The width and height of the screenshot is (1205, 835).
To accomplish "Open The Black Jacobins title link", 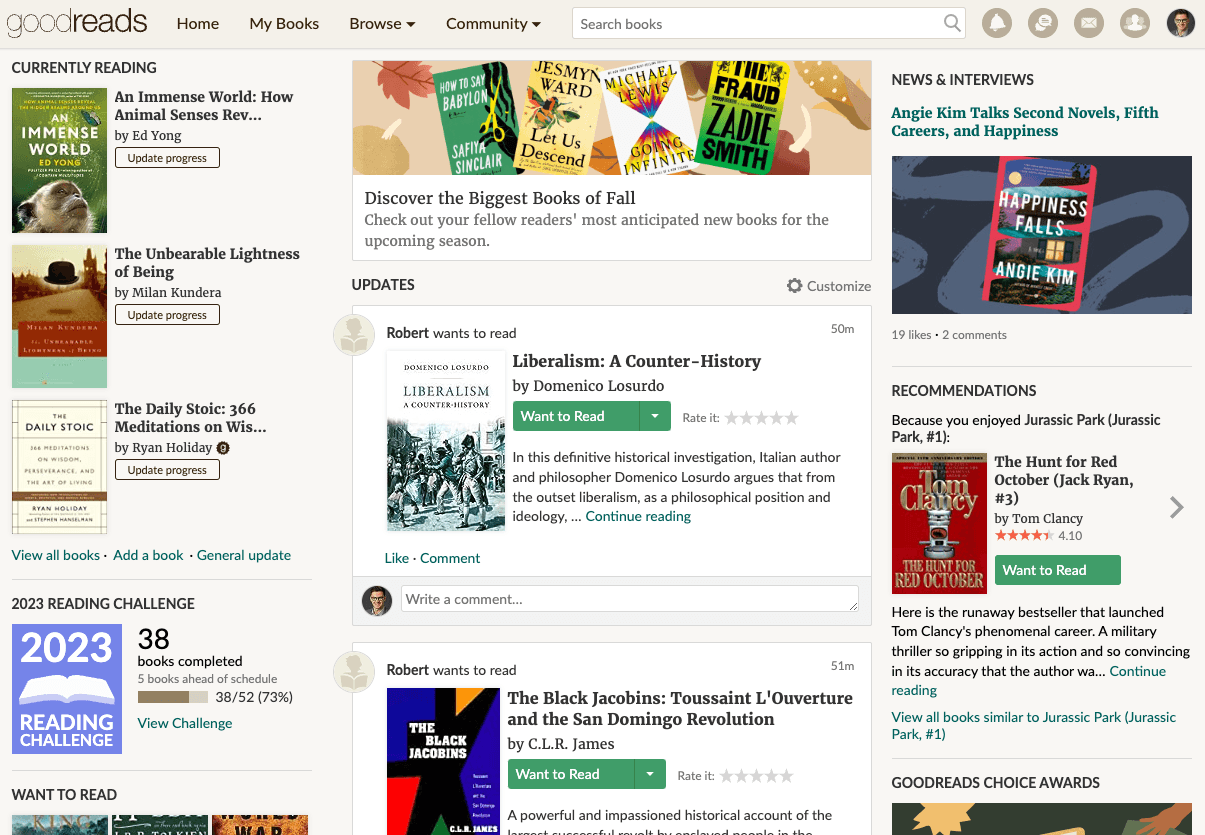I will (x=680, y=708).
